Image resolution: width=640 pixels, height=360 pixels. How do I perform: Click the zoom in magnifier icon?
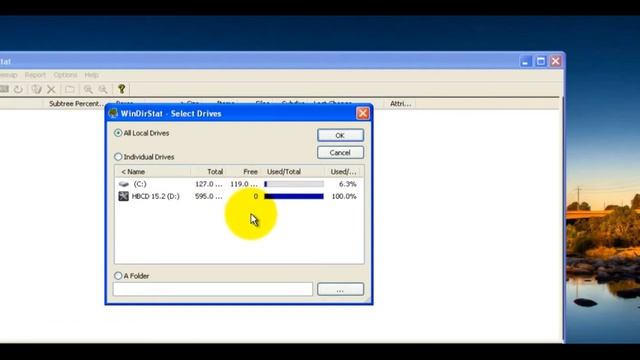click(x=88, y=89)
